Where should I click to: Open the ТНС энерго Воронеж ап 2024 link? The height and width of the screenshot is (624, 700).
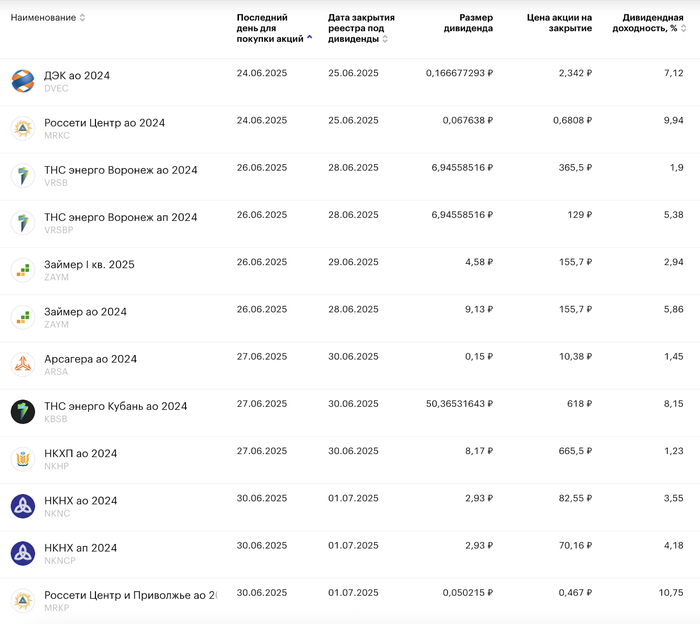(120, 217)
